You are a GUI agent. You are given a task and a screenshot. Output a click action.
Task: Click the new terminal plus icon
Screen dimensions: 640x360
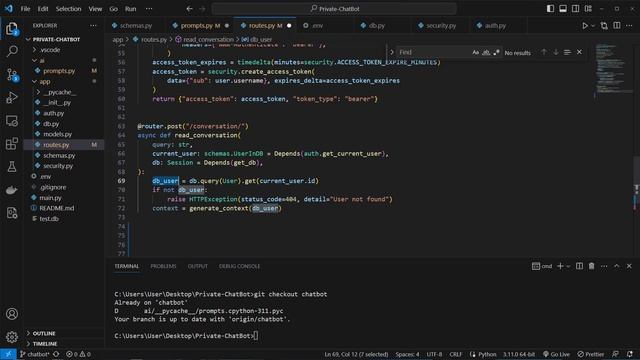click(x=560, y=266)
